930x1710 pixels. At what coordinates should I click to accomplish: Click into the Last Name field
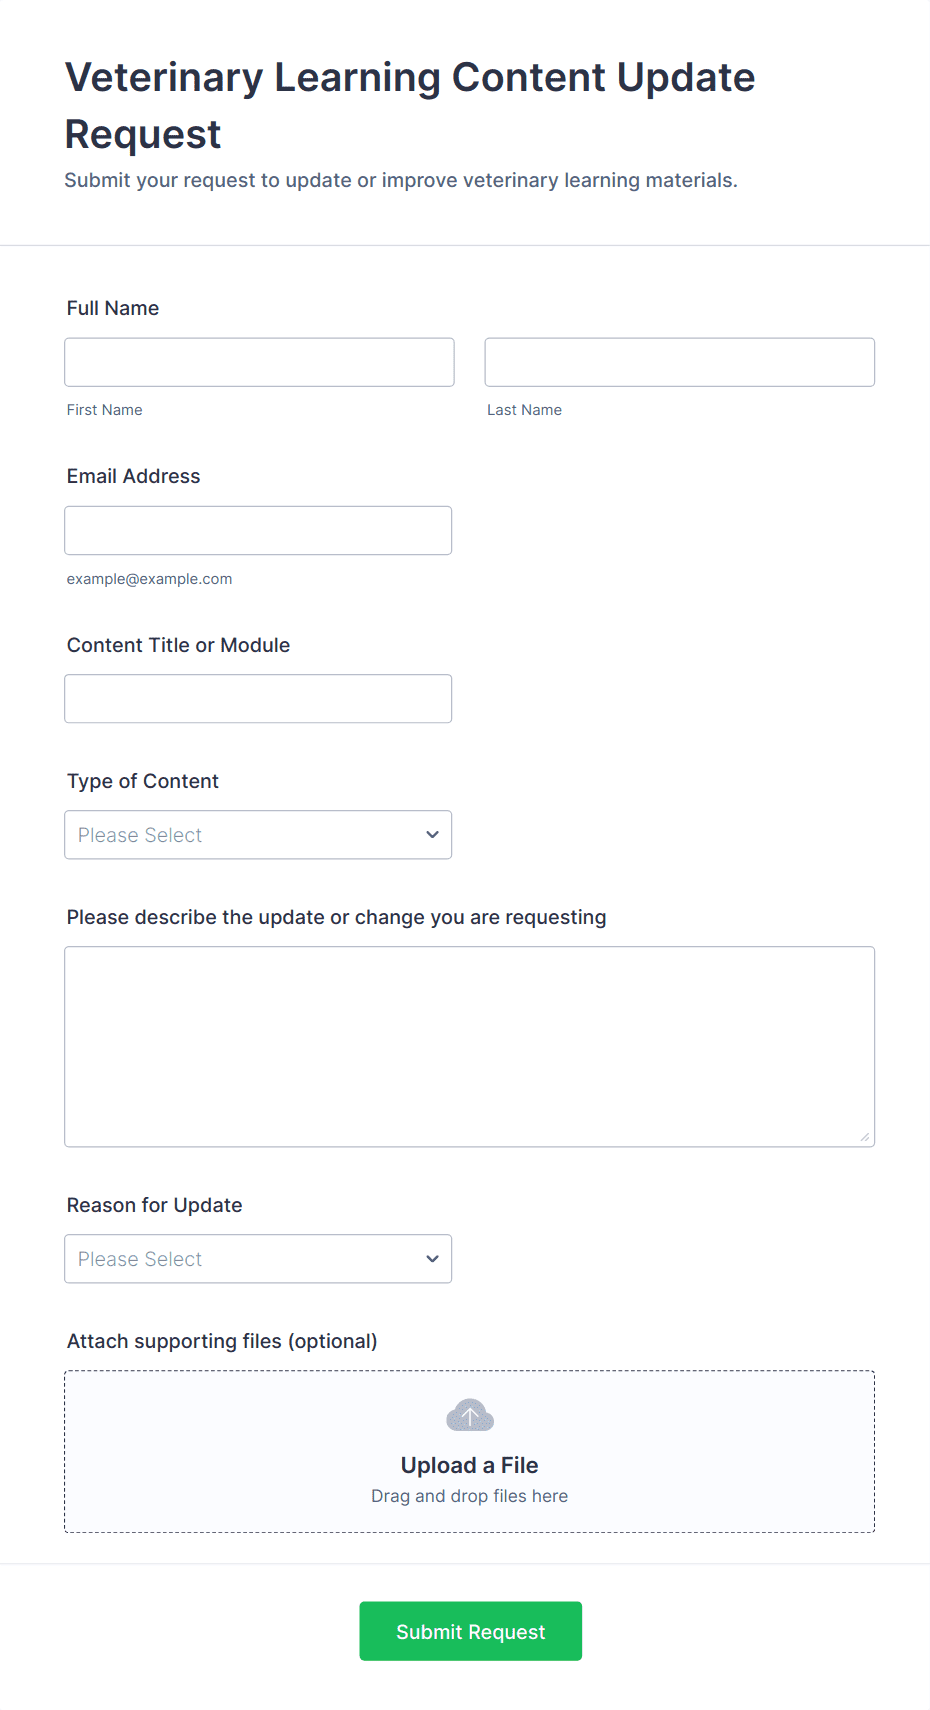679,362
